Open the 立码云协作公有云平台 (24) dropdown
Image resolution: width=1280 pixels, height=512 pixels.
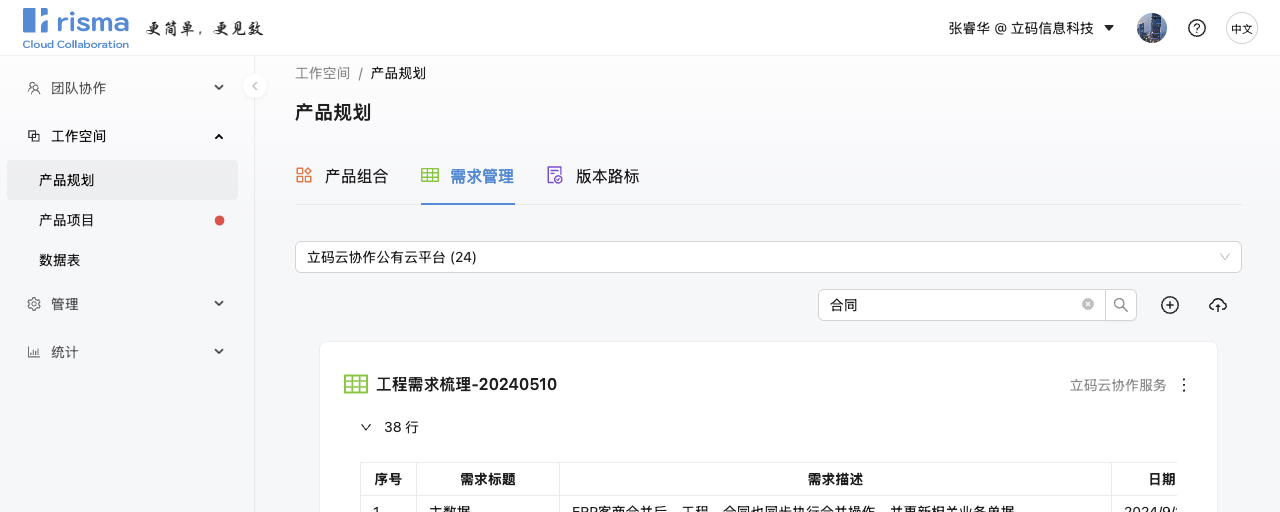pyautogui.click(x=767, y=257)
